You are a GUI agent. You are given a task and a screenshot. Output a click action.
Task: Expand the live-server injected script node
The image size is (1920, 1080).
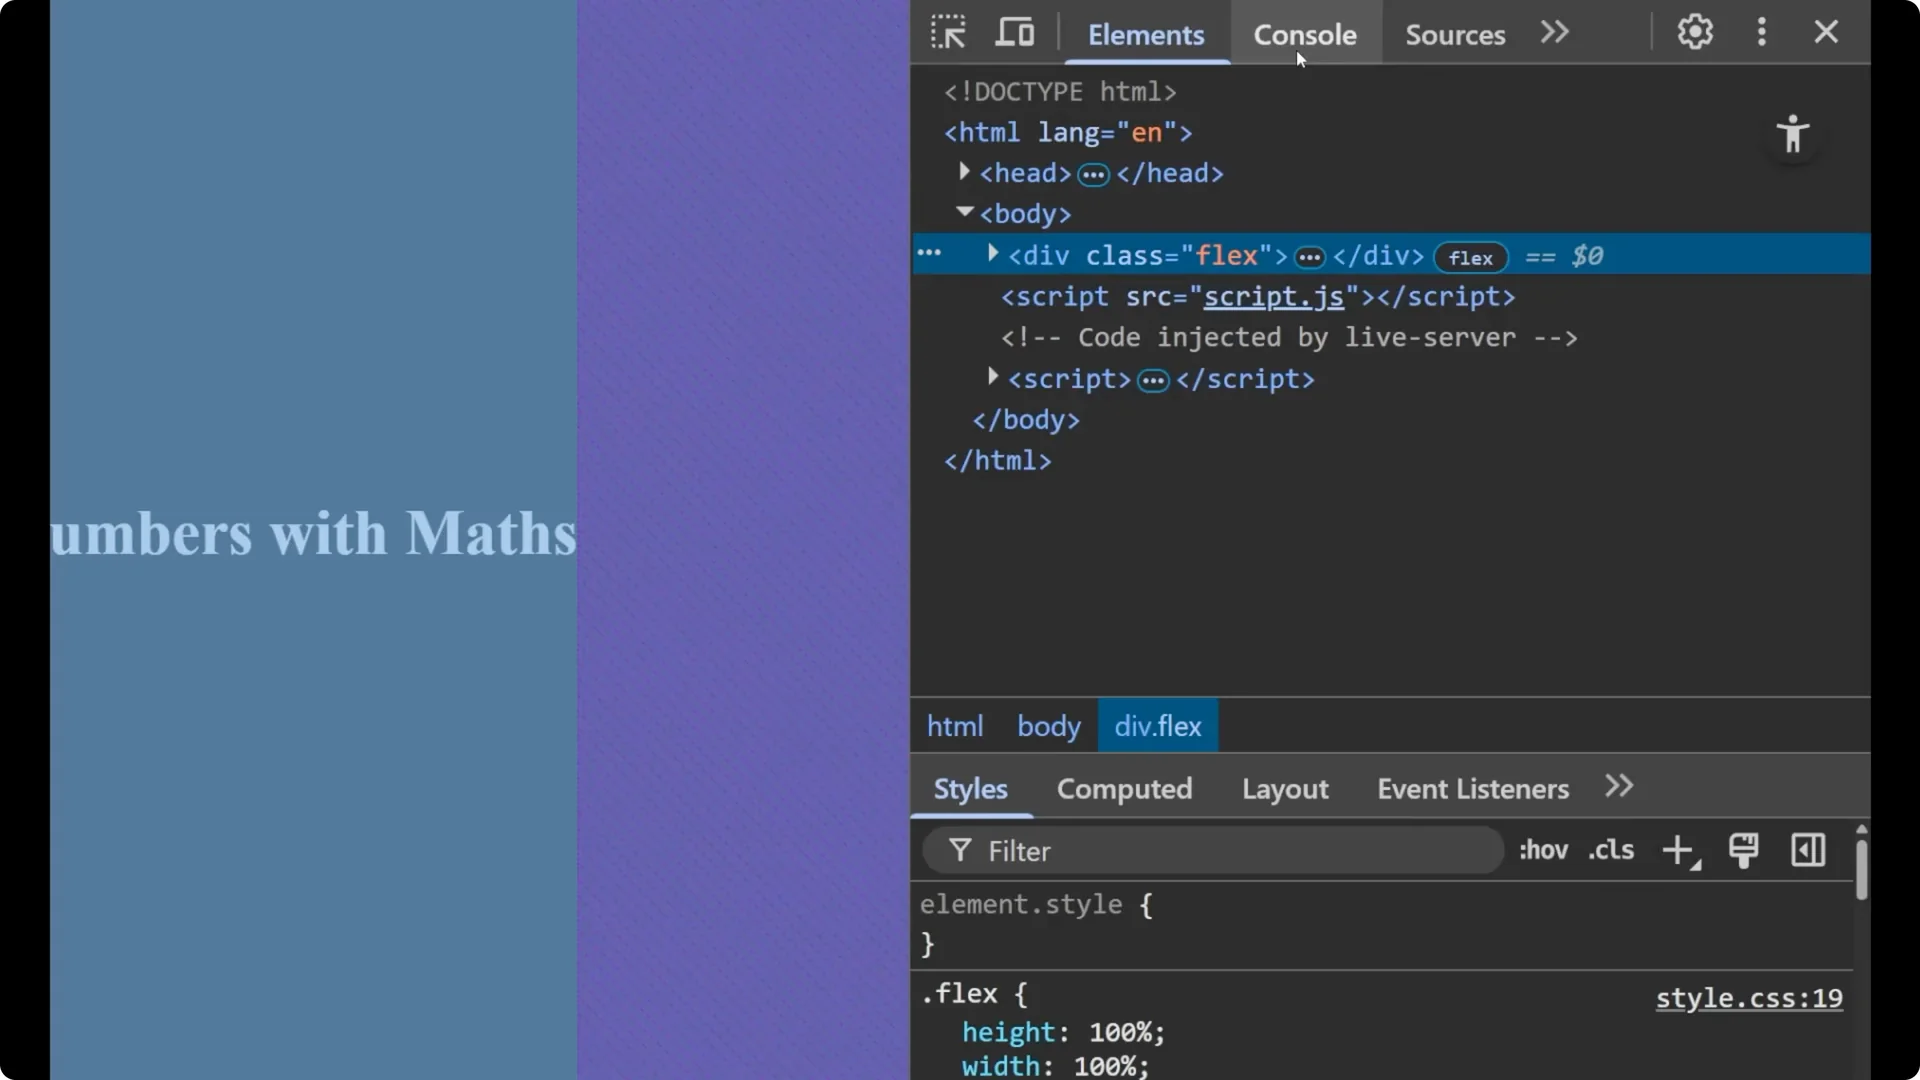click(x=992, y=377)
